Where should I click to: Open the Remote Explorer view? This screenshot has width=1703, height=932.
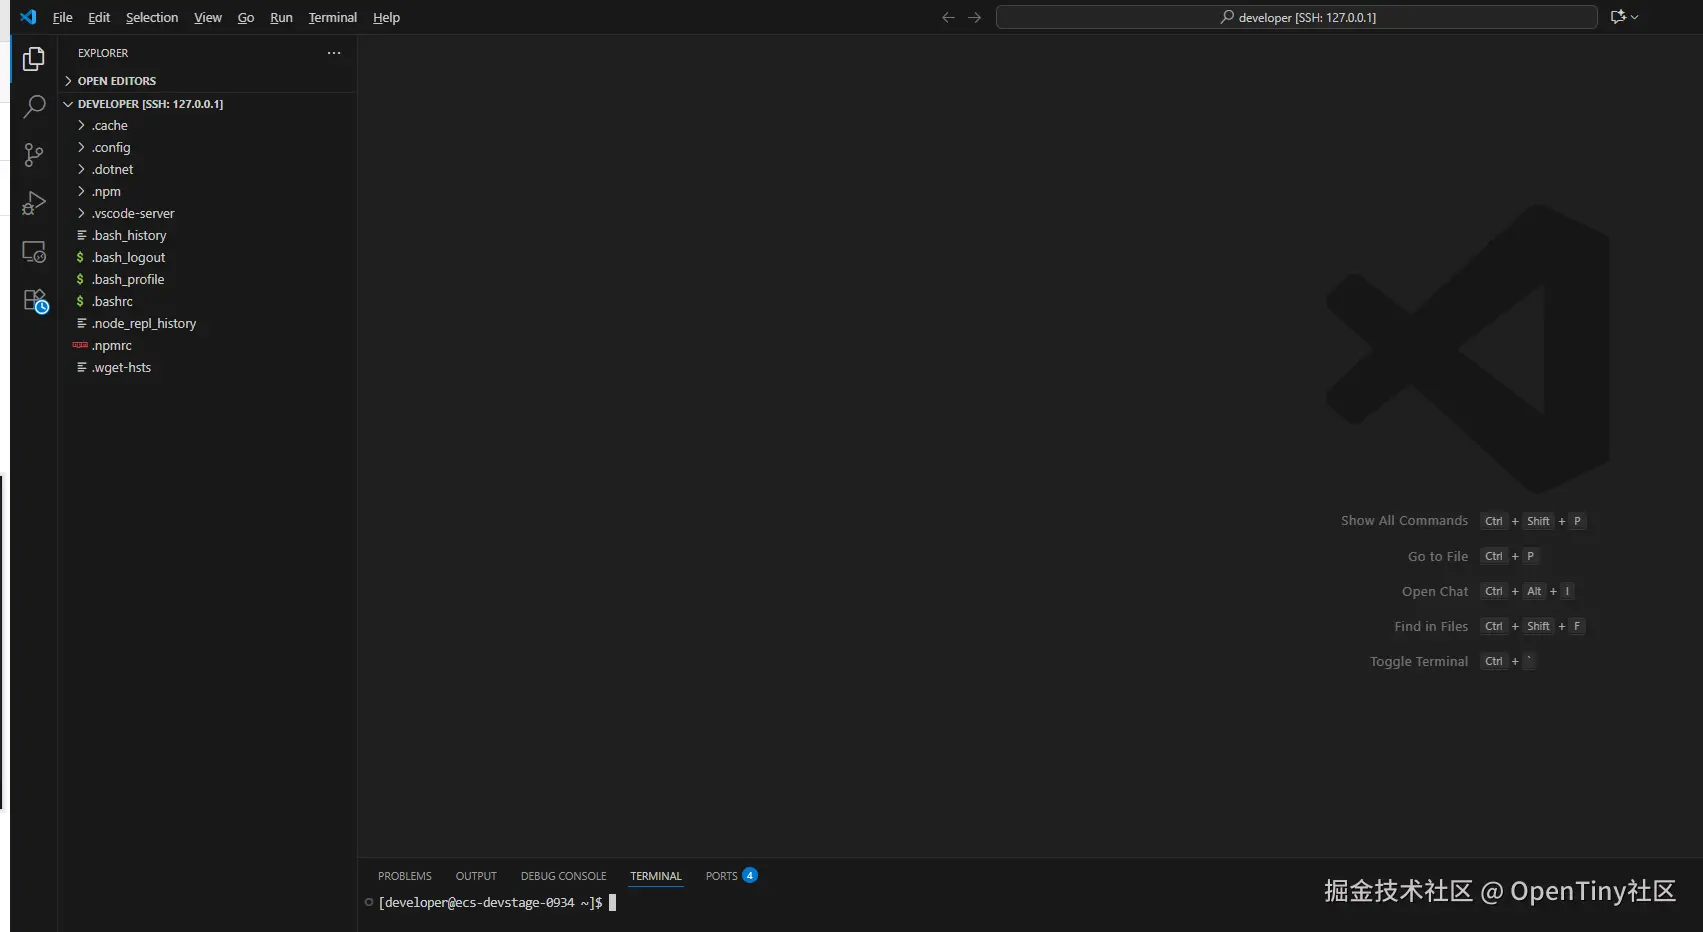tap(34, 252)
